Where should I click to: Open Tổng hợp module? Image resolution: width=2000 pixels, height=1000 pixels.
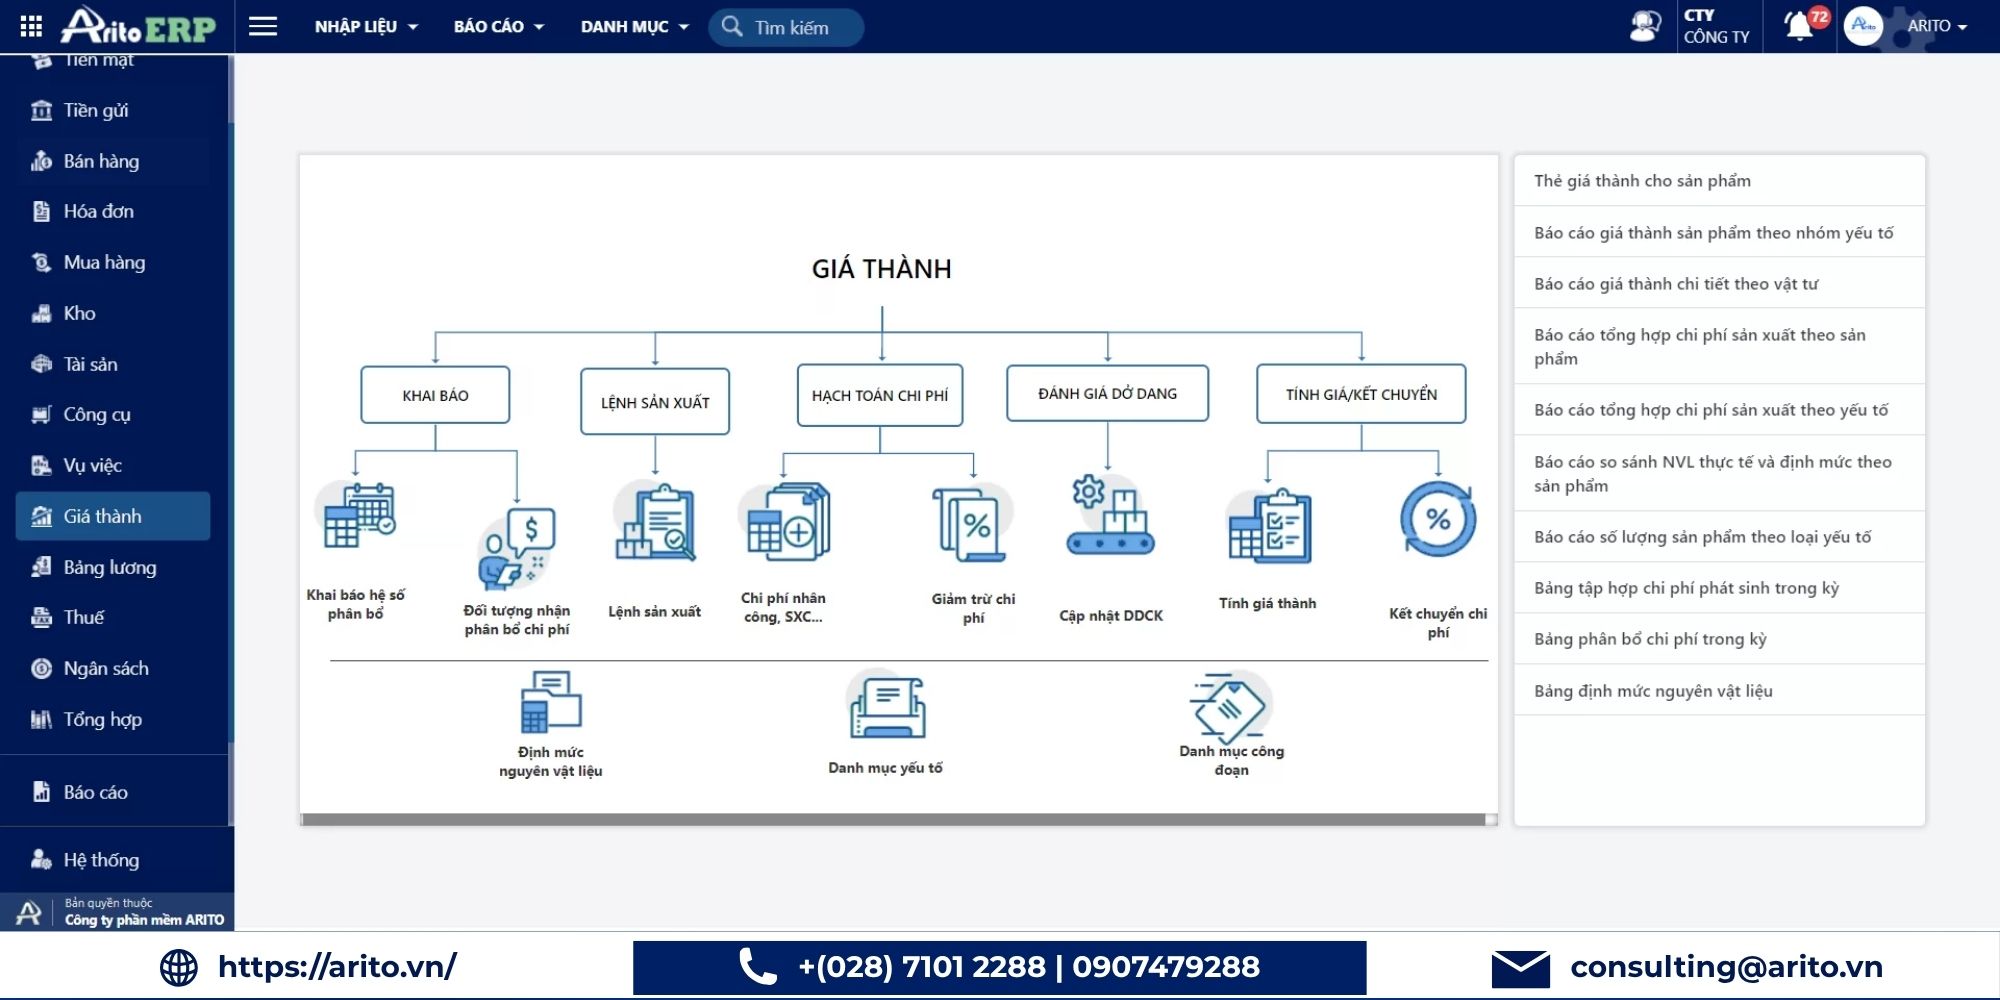pyautogui.click(x=113, y=719)
